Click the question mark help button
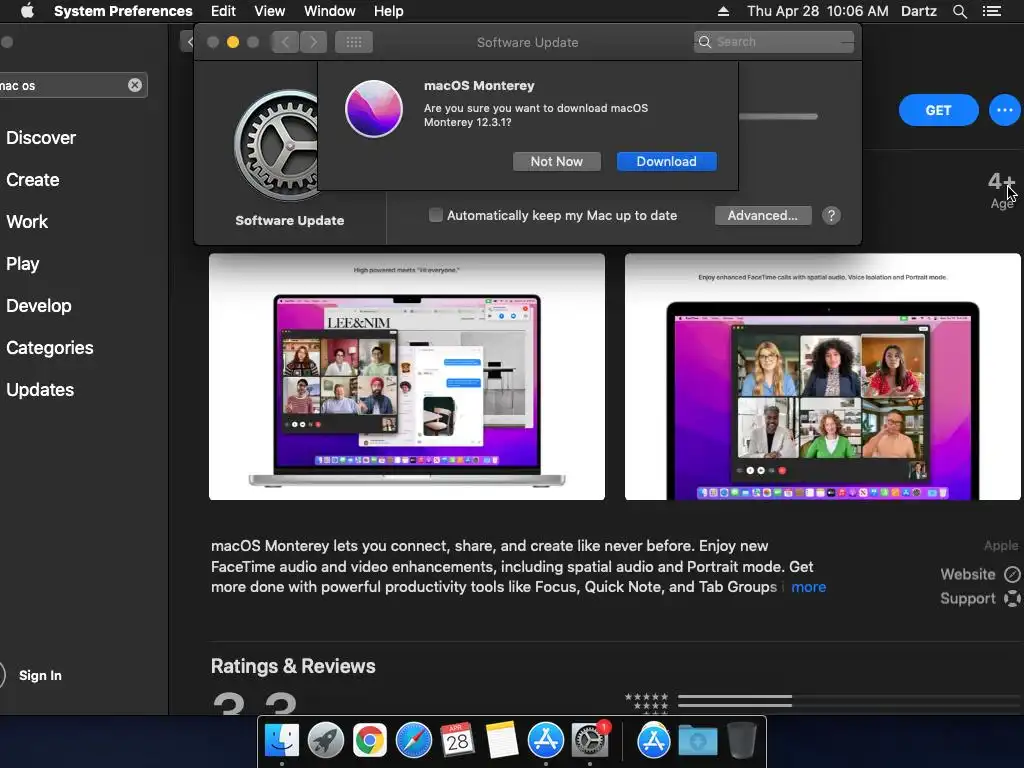The image size is (1024, 768). pyautogui.click(x=831, y=216)
